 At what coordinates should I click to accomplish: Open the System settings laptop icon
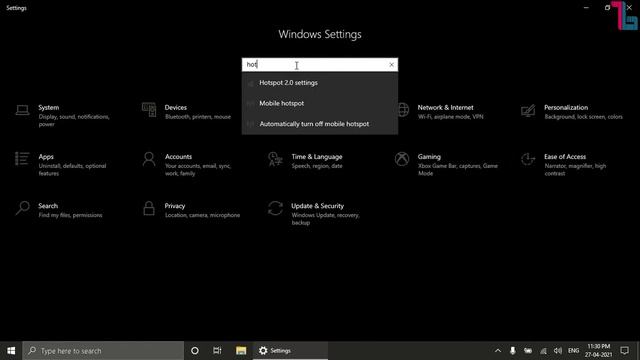(22, 110)
